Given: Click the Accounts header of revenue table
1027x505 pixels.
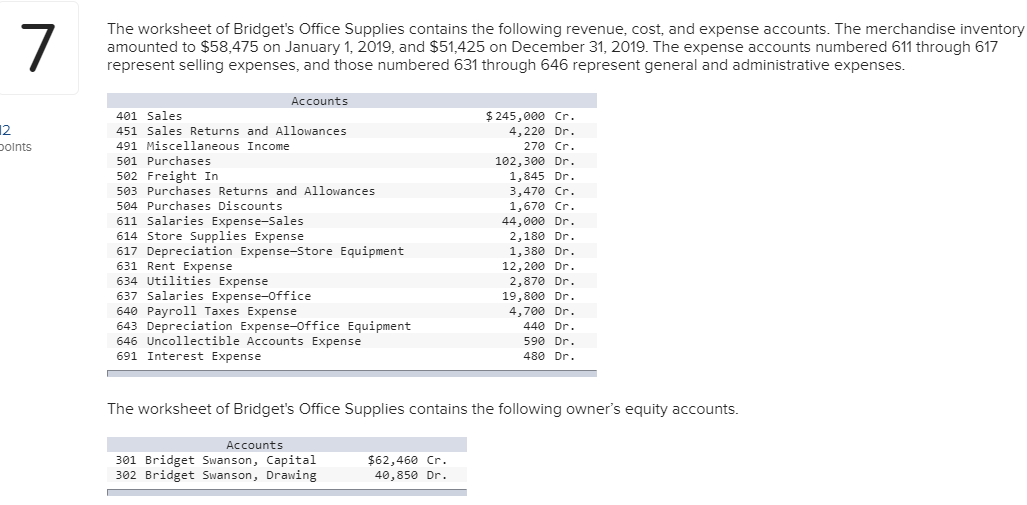Looking at the screenshot, I should [320, 101].
